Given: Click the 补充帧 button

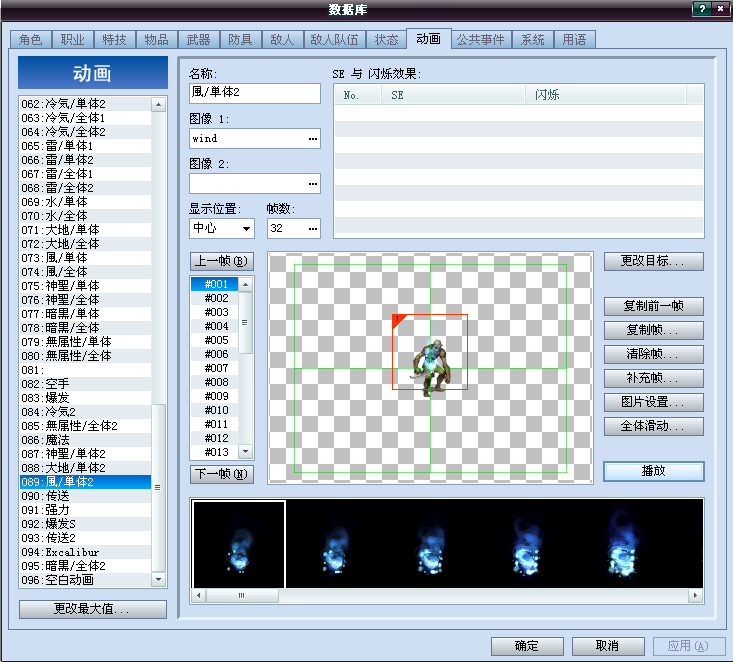Looking at the screenshot, I should pyautogui.click(x=653, y=378).
